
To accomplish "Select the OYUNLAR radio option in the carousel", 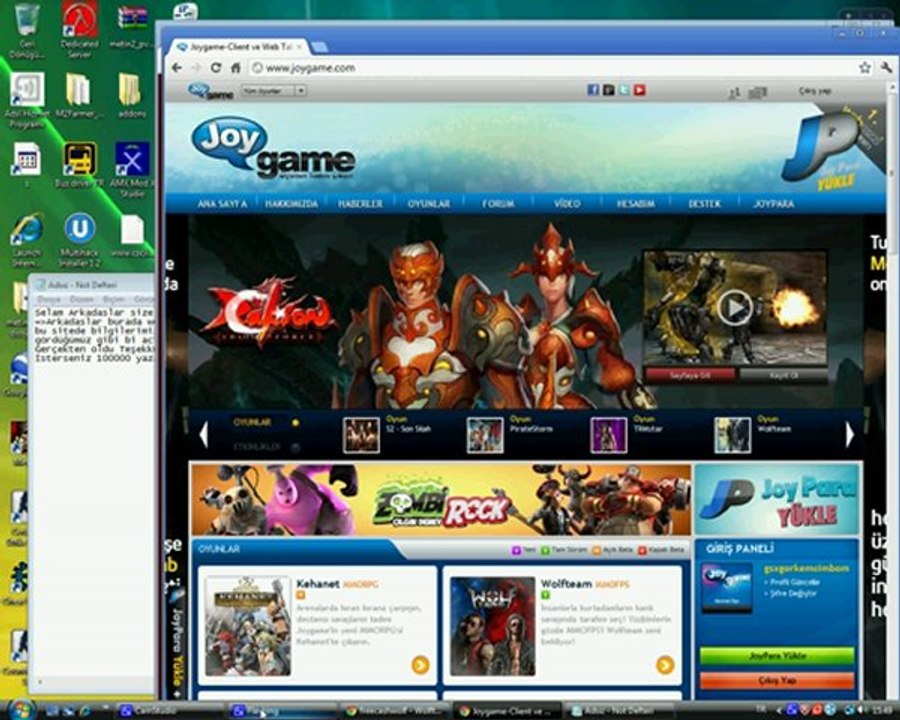I will pos(295,423).
